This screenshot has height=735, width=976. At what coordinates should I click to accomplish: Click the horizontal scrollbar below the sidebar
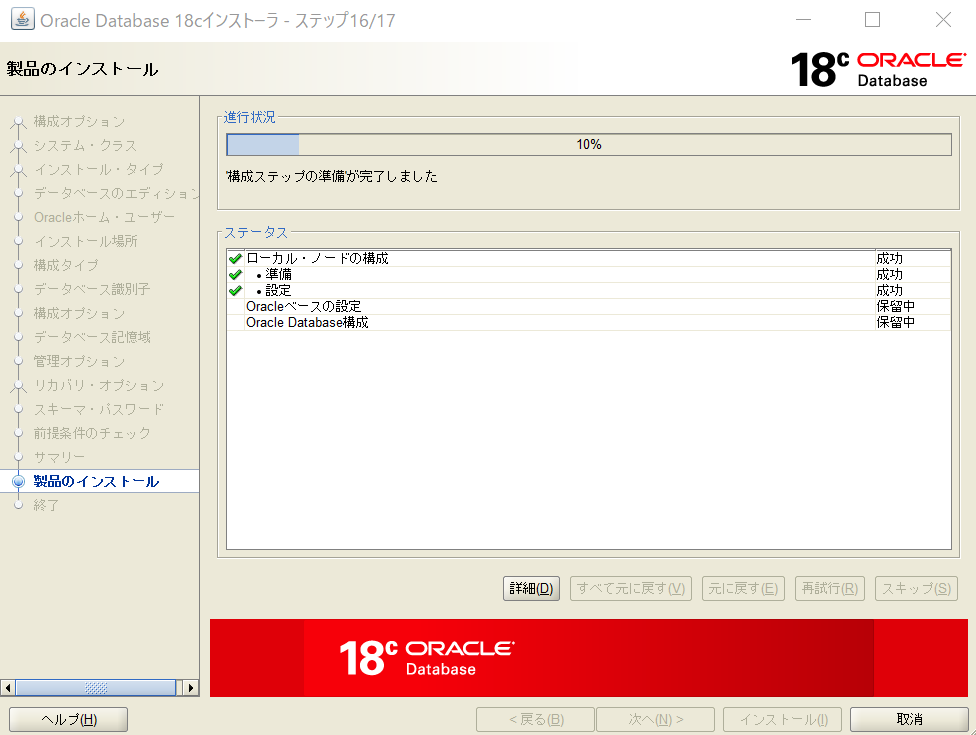point(95,687)
